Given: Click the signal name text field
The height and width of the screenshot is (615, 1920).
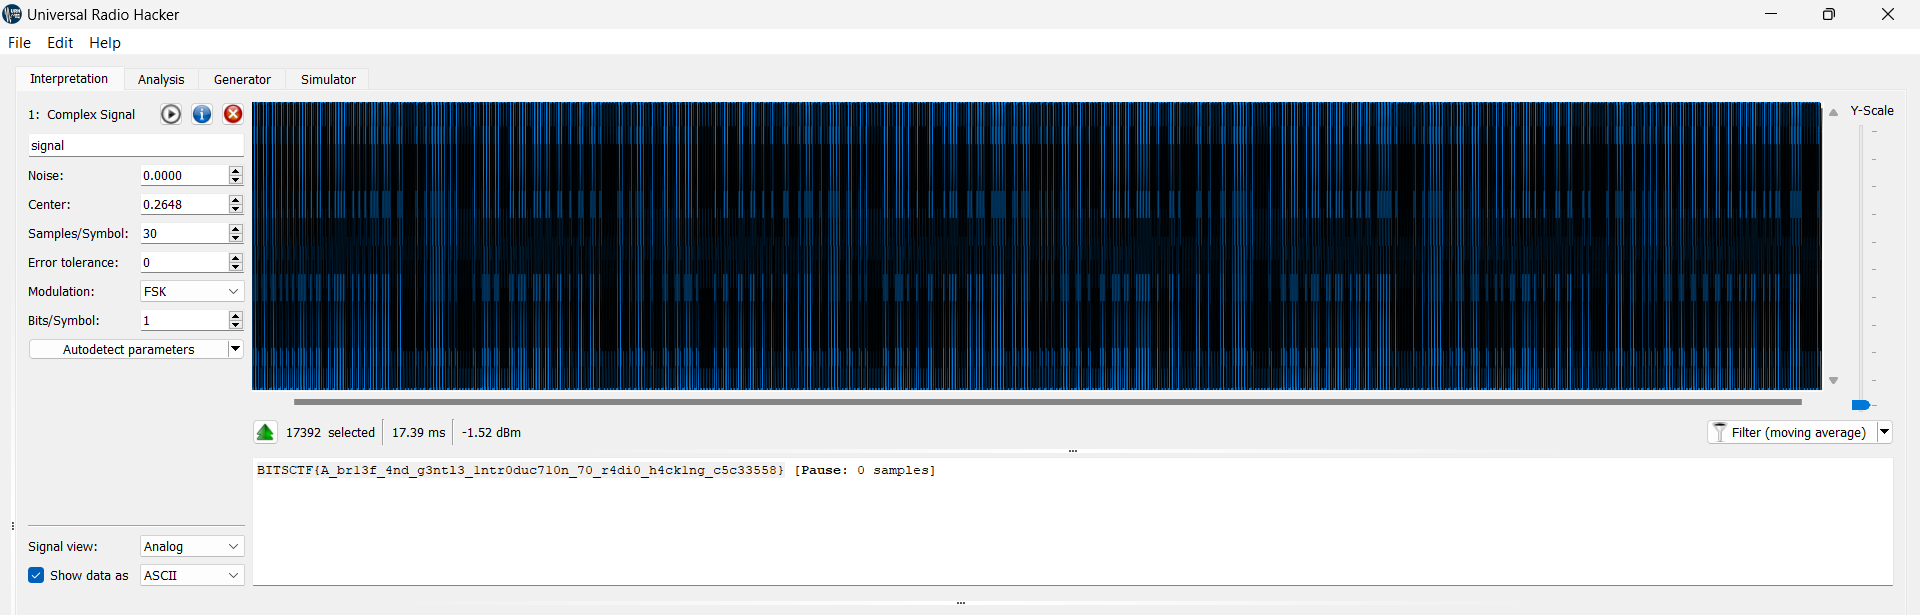Looking at the screenshot, I should 135,145.
